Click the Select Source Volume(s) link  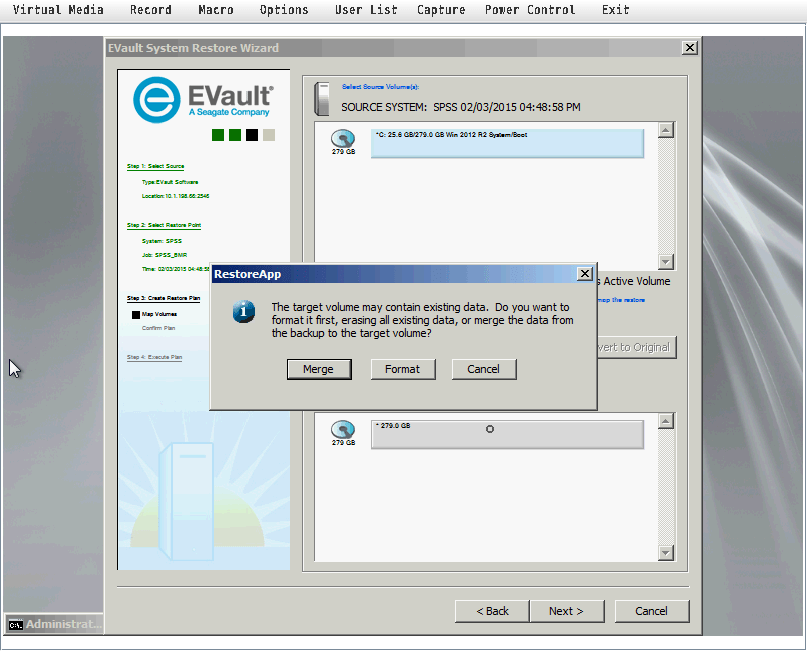click(380, 87)
